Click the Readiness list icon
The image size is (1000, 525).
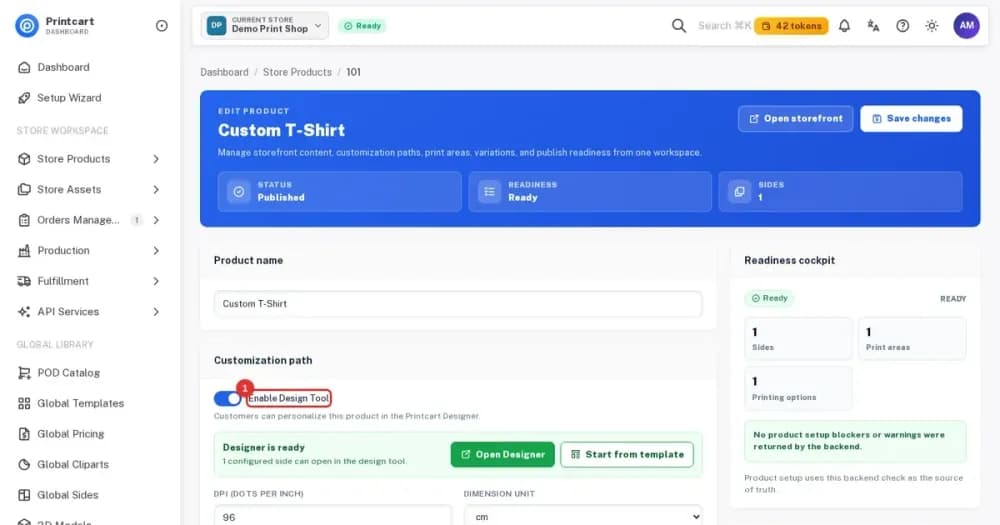coord(489,191)
